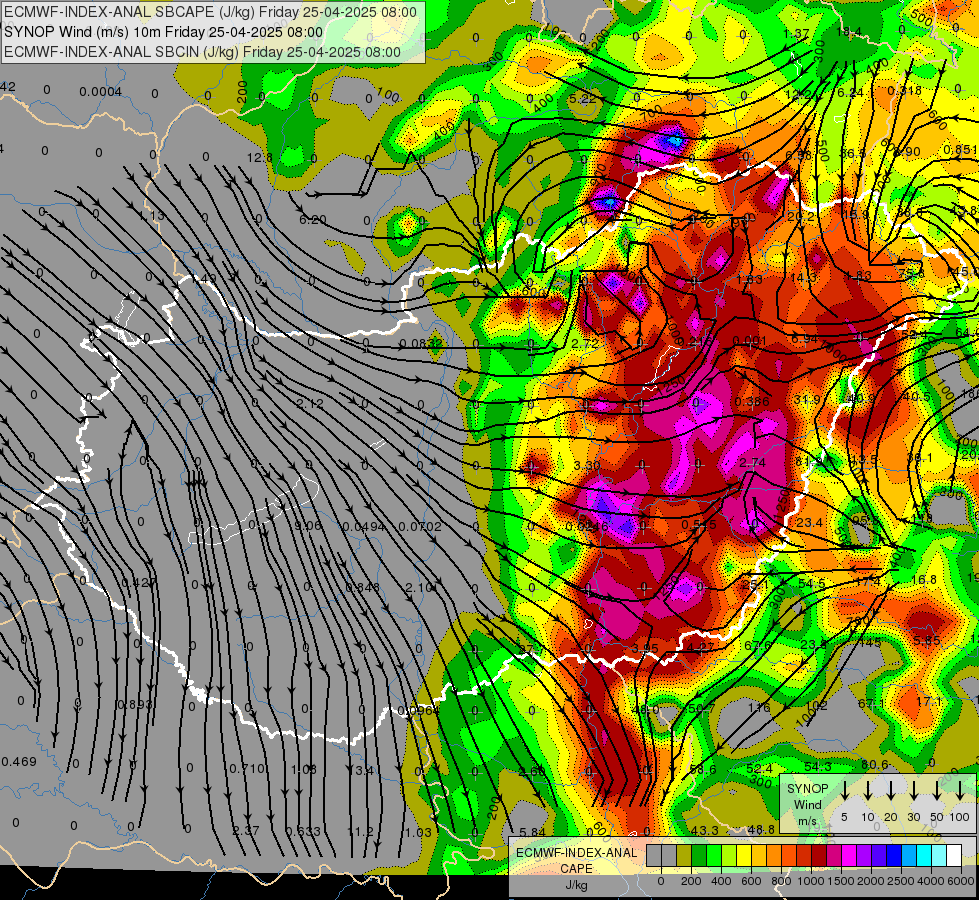Screen dimensions: 979x900
Task: Click station value 0.0004
Action: tap(101, 92)
